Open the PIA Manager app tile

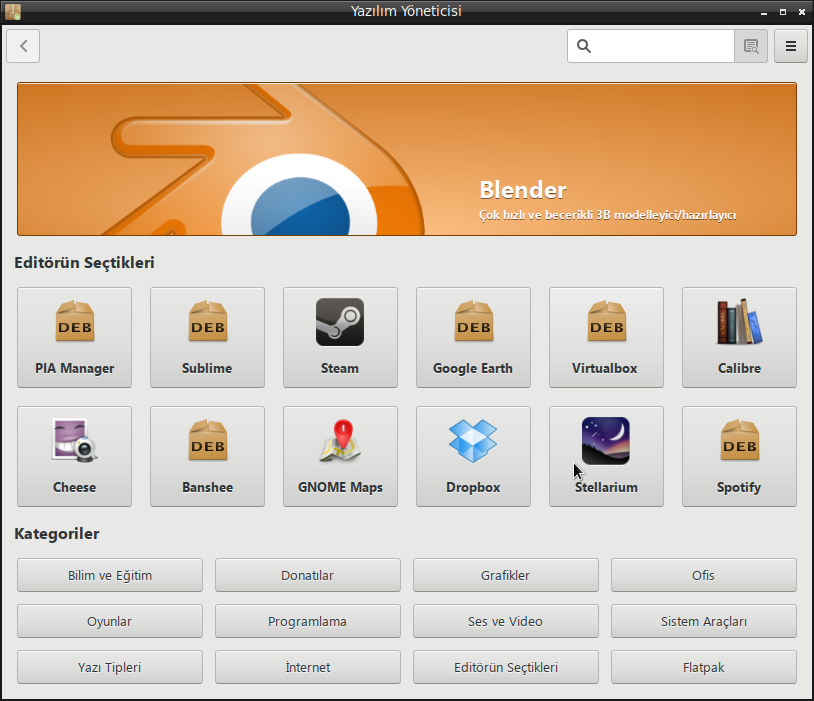coord(74,338)
